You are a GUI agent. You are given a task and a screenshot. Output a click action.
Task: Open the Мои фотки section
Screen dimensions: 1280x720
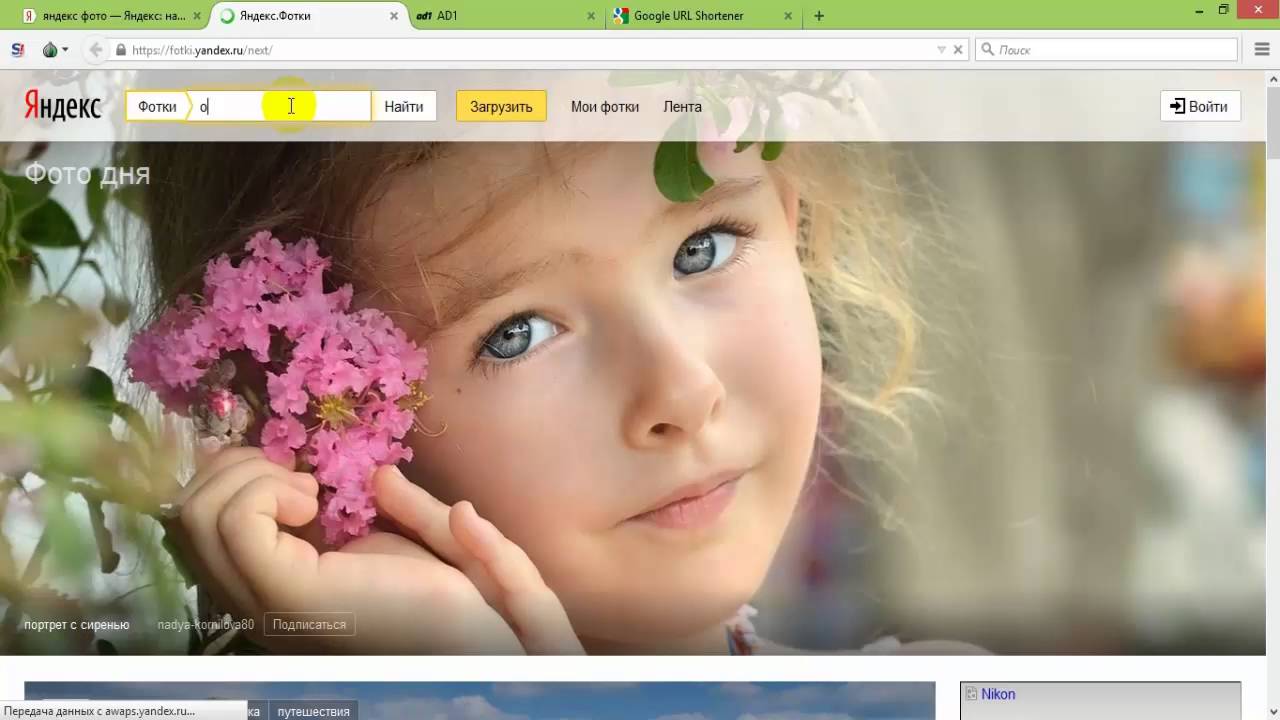(x=605, y=107)
